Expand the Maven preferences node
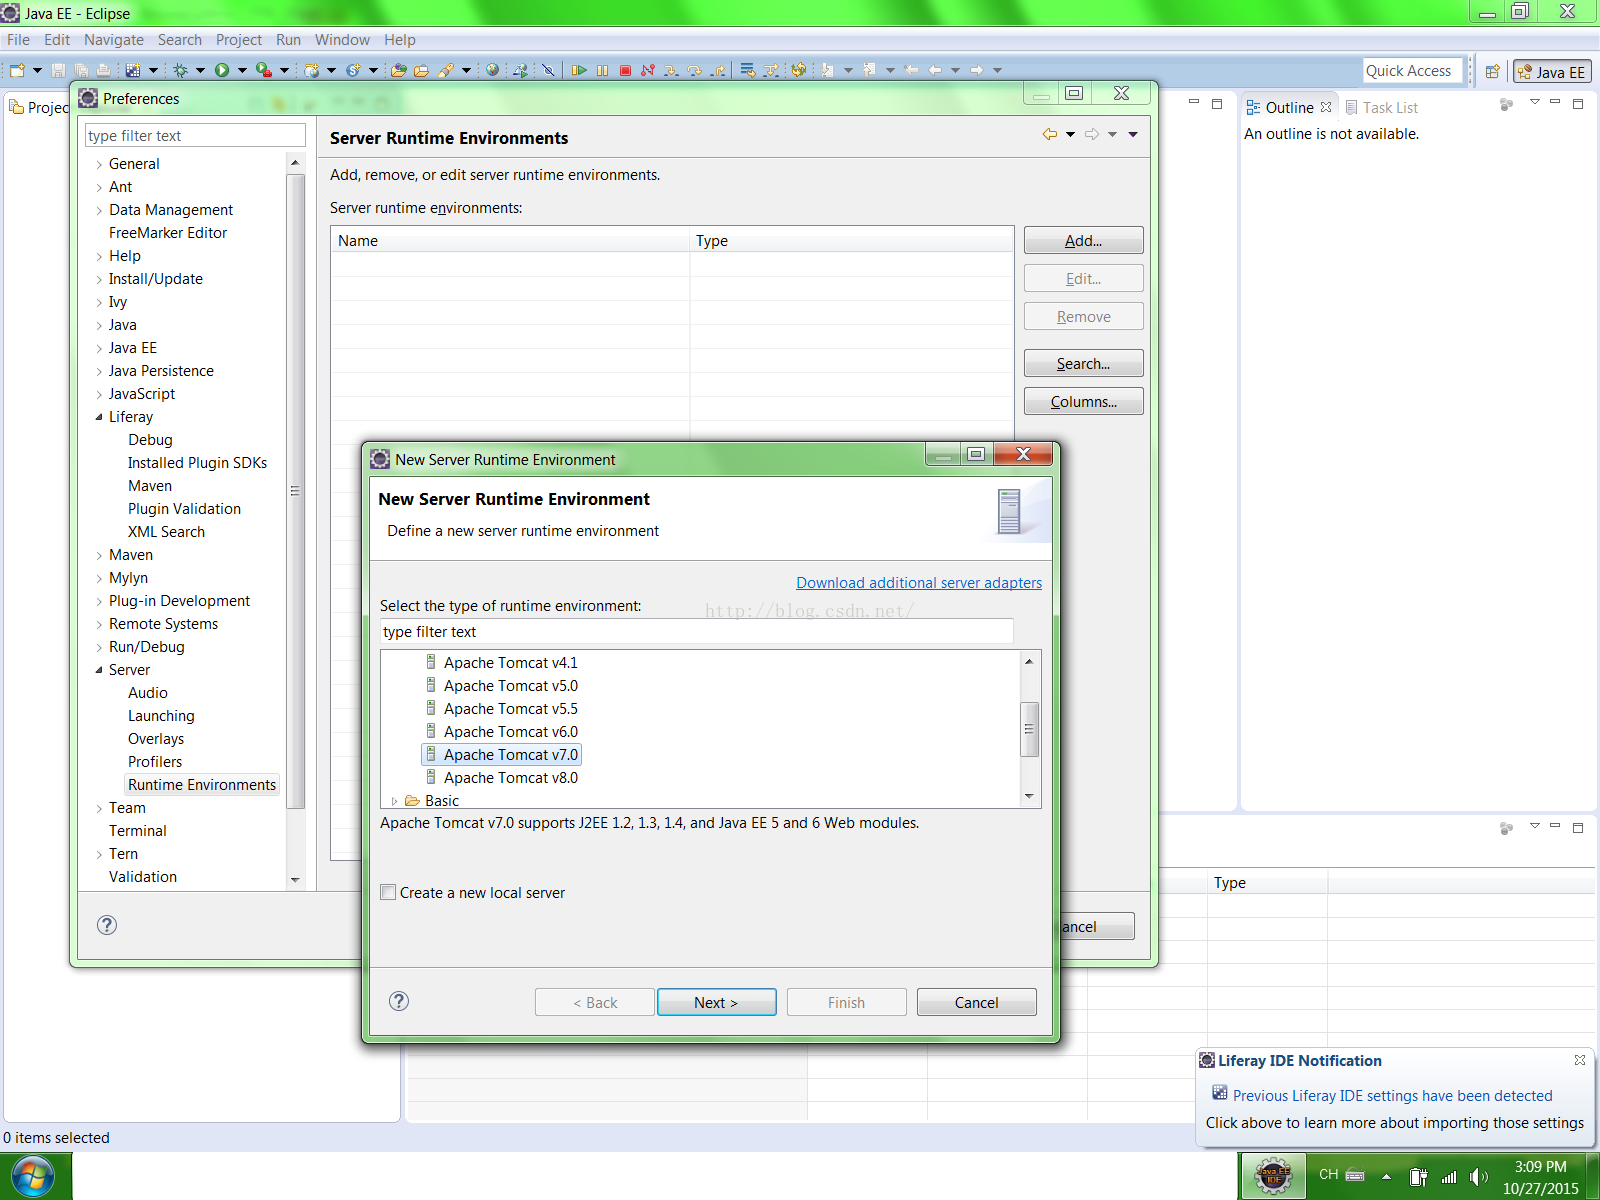 pyautogui.click(x=99, y=555)
